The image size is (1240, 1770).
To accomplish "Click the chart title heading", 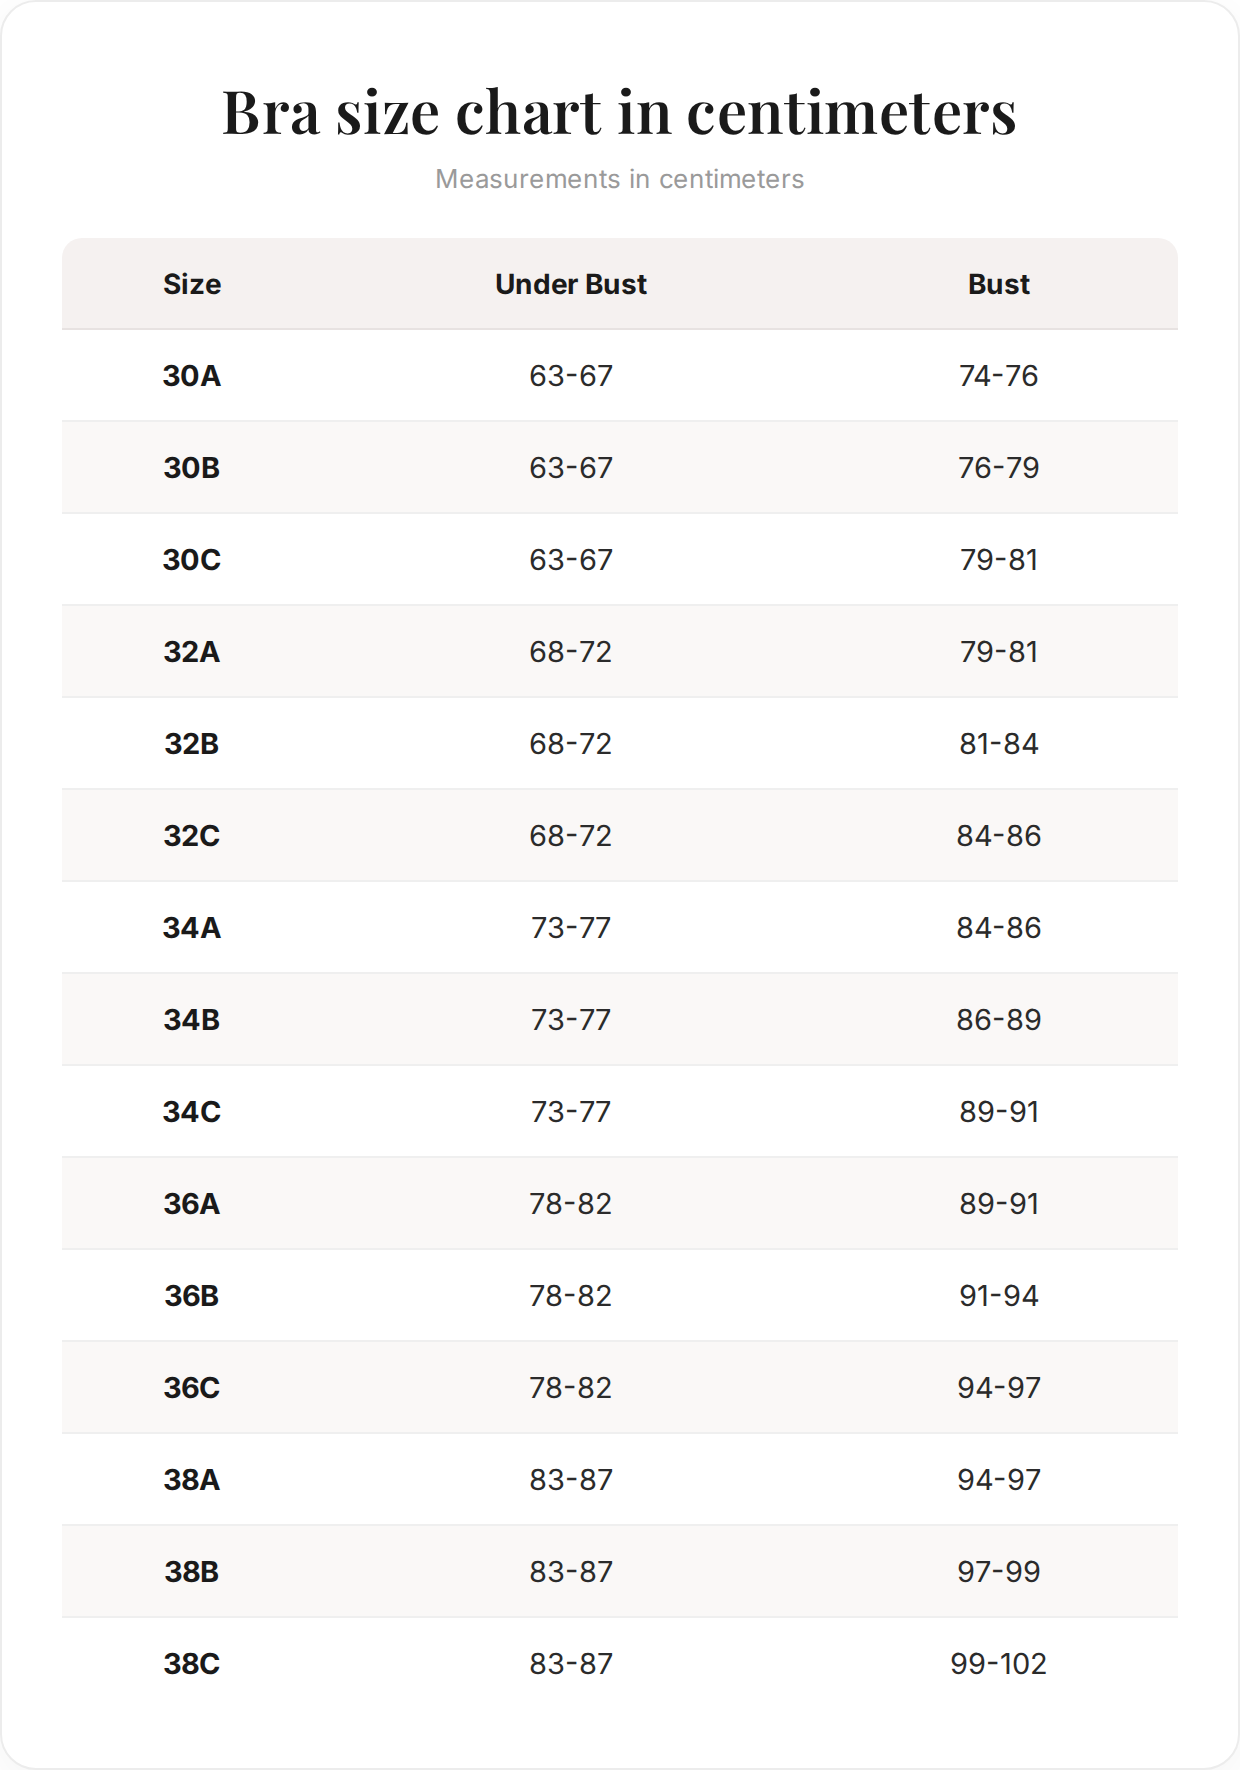I will pyautogui.click(x=619, y=112).
